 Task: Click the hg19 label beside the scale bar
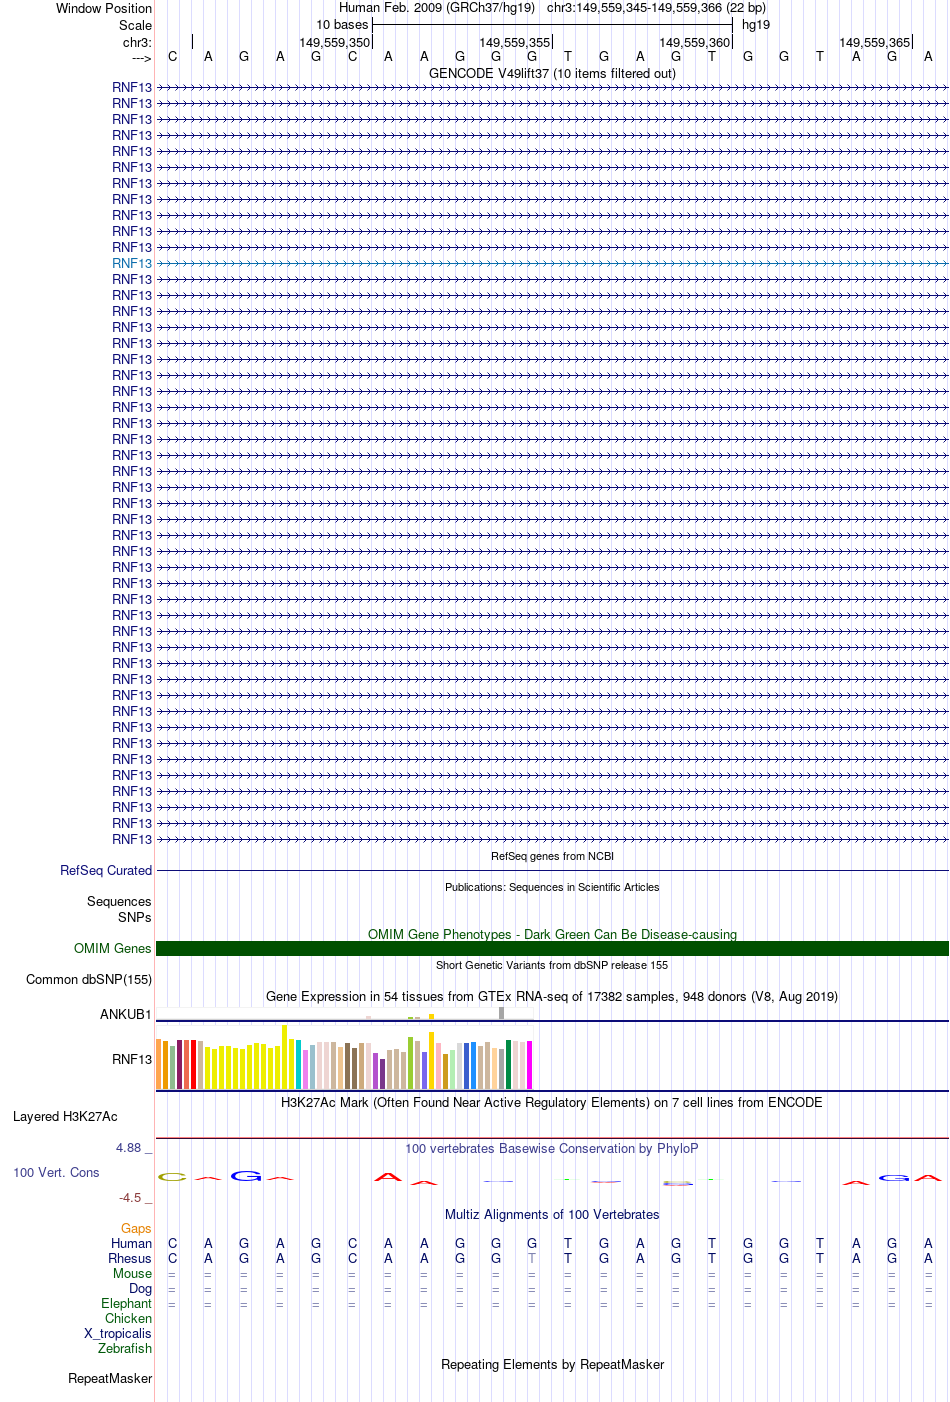[x=756, y=24]
